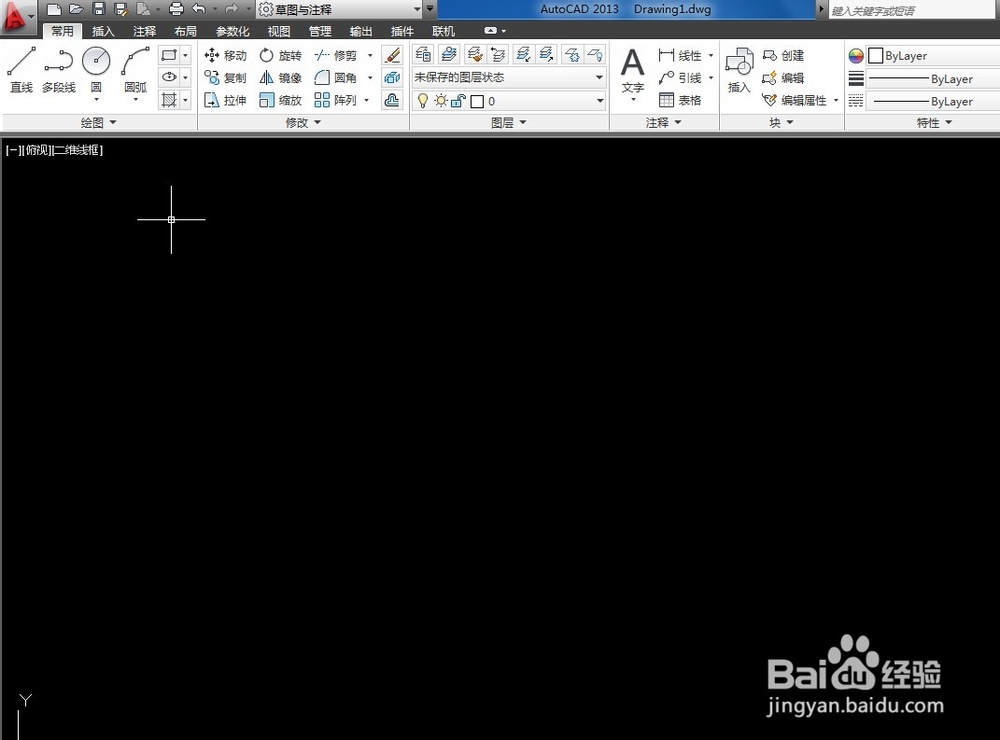Toggle the layer freeze sun icon
Image resolution: width=1000 pixels, height=740 pixels.
441,101
